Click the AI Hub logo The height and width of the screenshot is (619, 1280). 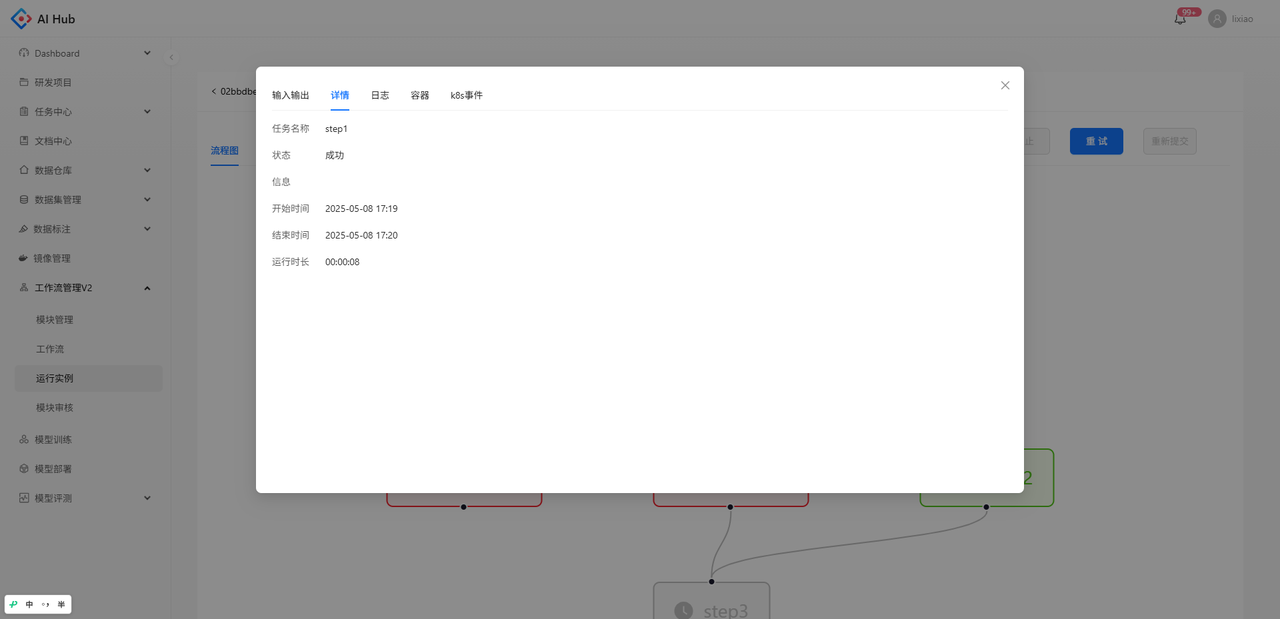tap(43, 19)
